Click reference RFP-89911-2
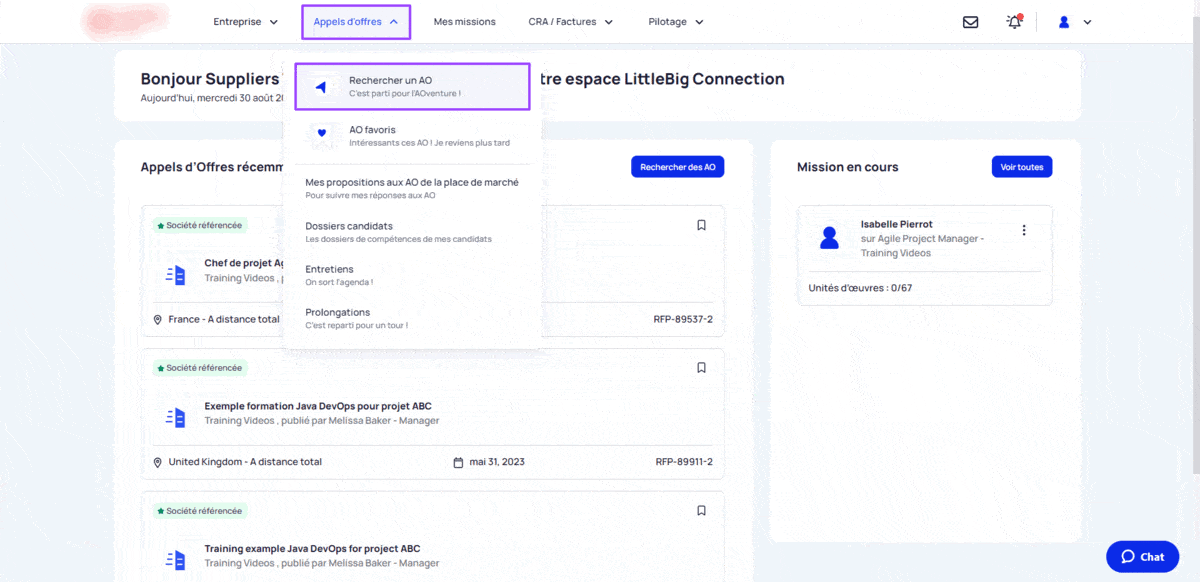Image resolution: width=1200 pixels, height=582 pixels. pyautogui.click(x=684, y=462)
